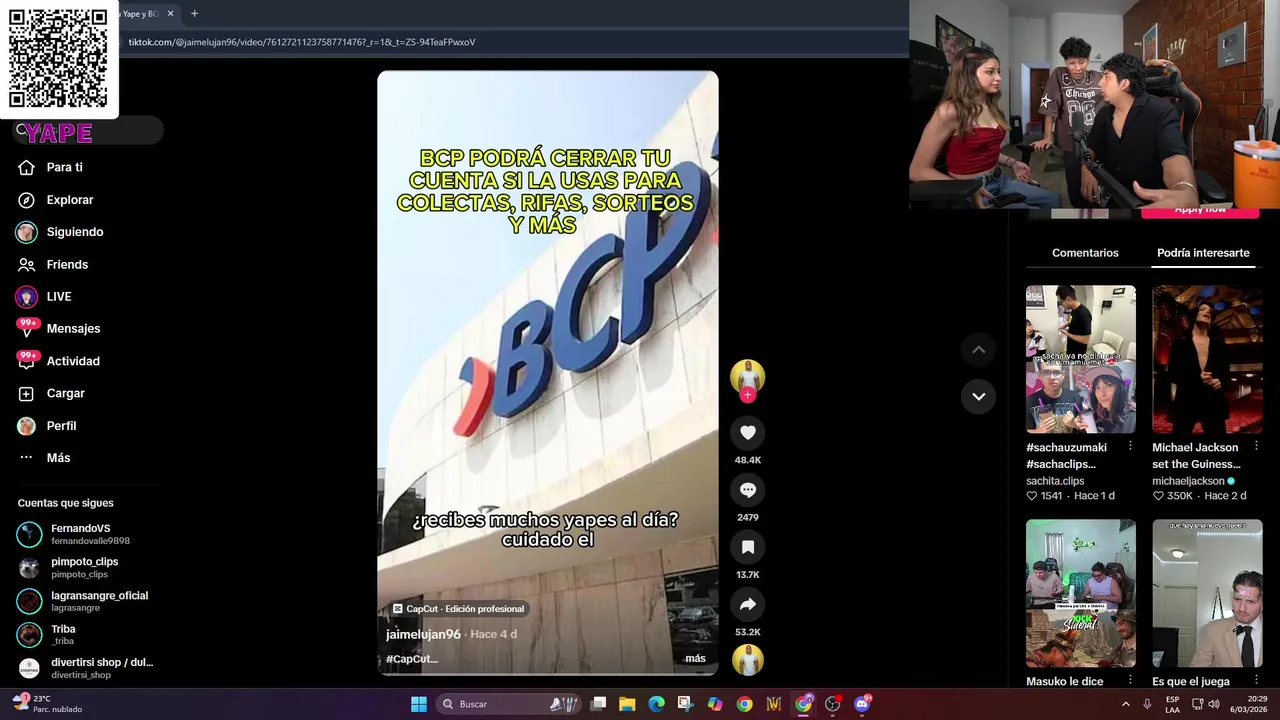Click the Actividad icon with 99+ badge
The height and width of the screenshot is (720, 1280).
(x=27, y=360)
